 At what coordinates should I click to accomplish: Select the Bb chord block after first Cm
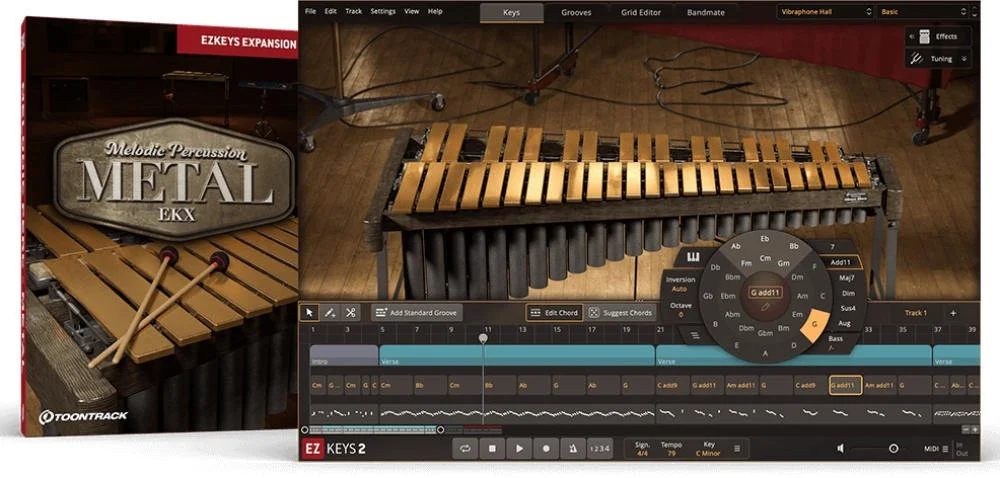click(x=429, y=386)
